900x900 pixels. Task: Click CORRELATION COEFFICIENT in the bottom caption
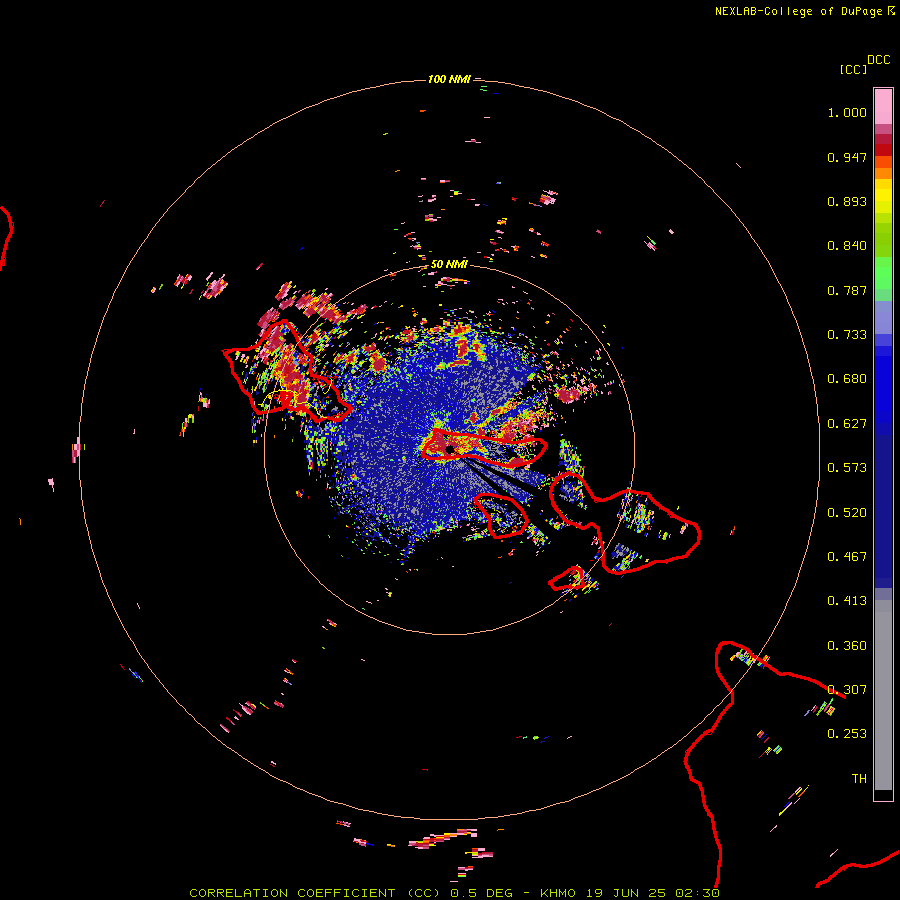[x=292, y=893]
